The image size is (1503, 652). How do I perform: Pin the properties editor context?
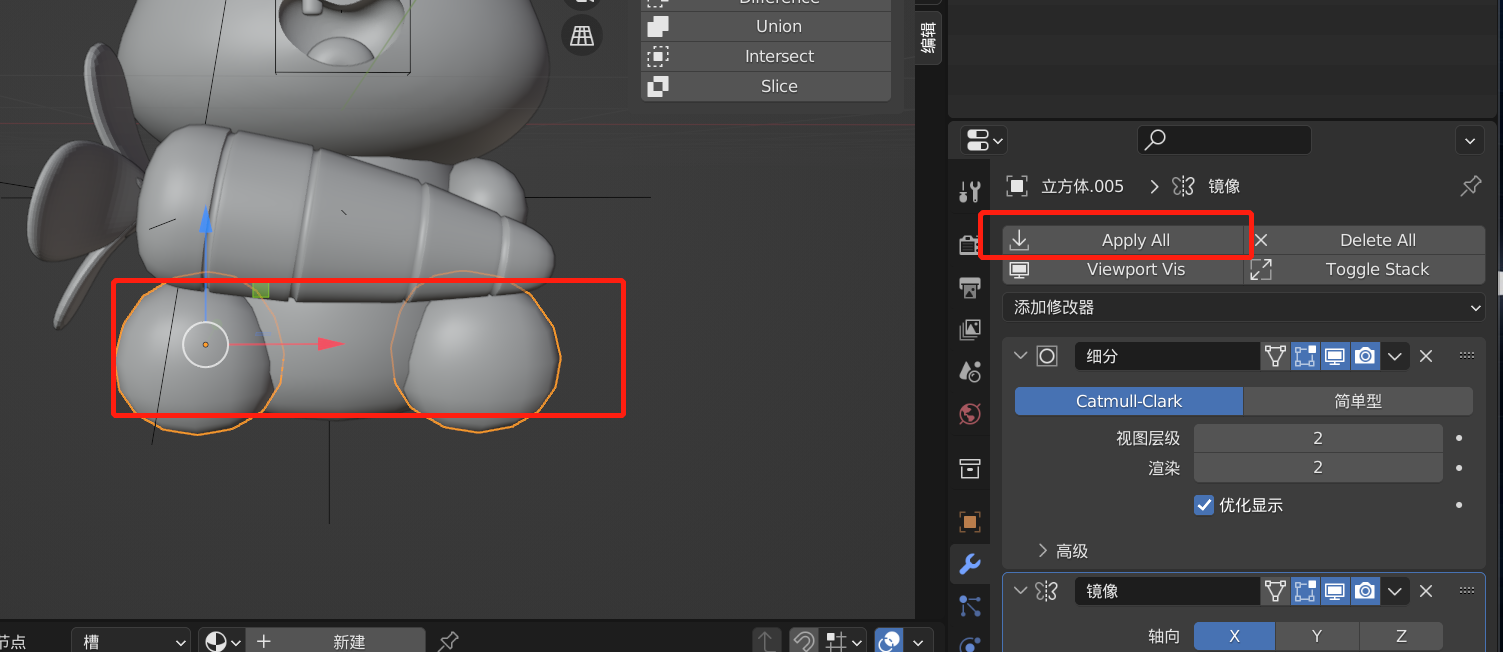(1470, 186)
